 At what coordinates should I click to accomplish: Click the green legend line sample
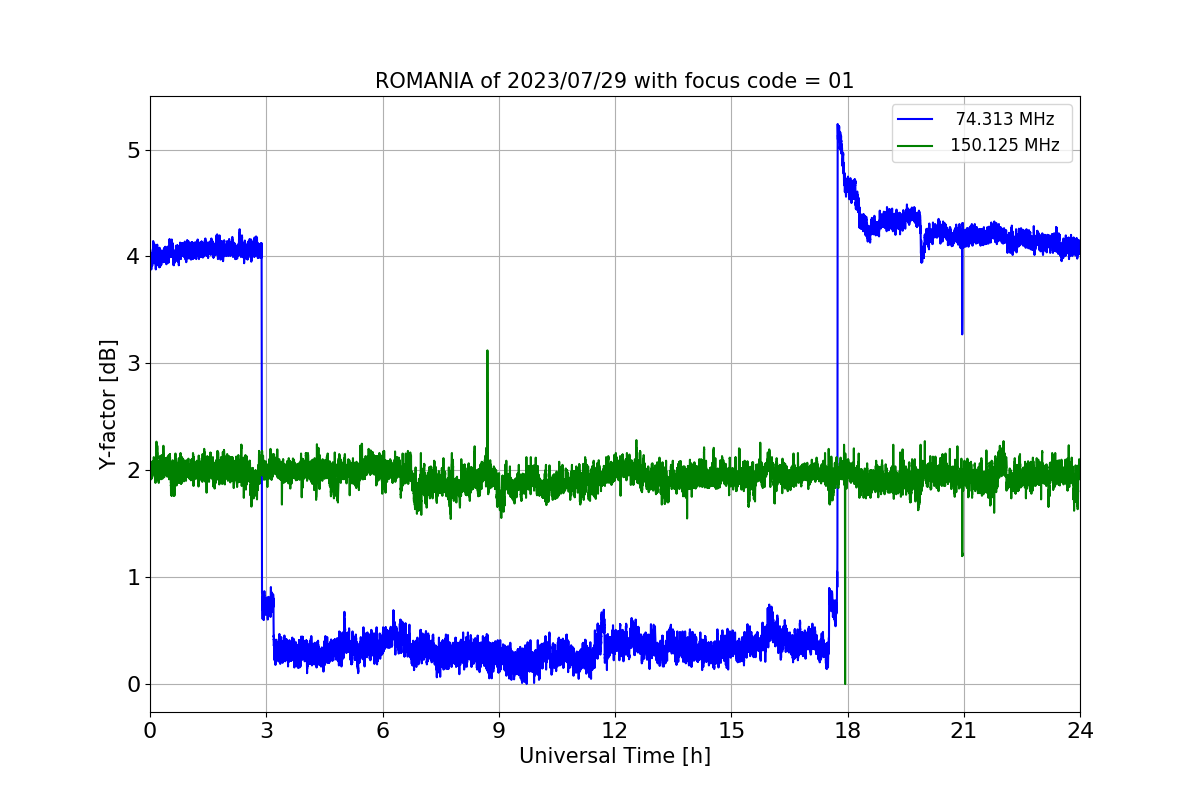point(915,145)
